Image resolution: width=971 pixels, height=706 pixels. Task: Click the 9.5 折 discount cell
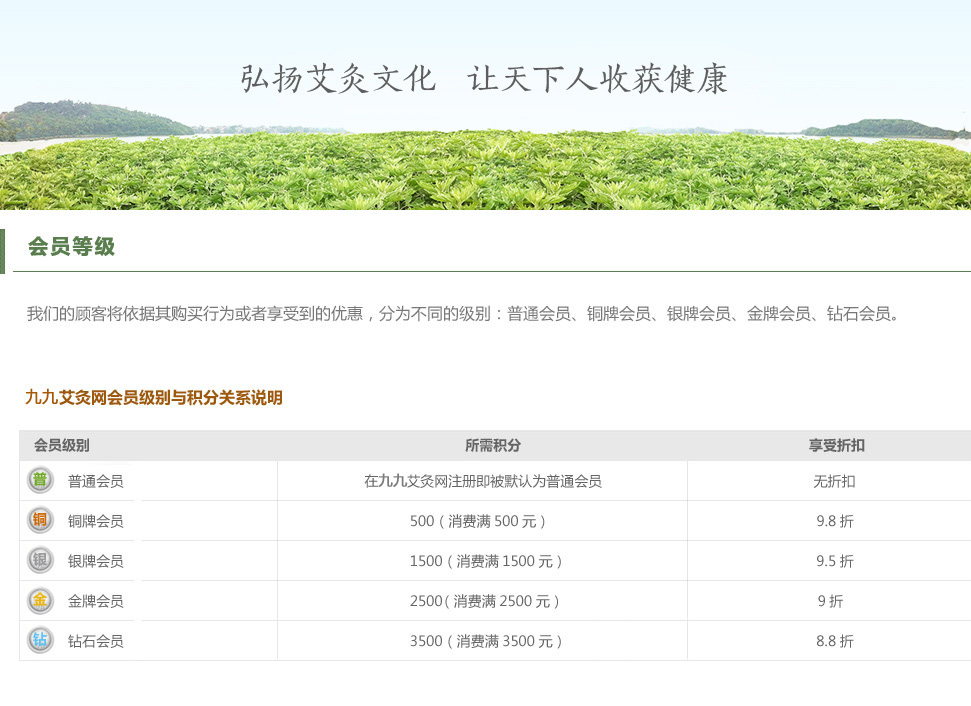pos(834,561)
